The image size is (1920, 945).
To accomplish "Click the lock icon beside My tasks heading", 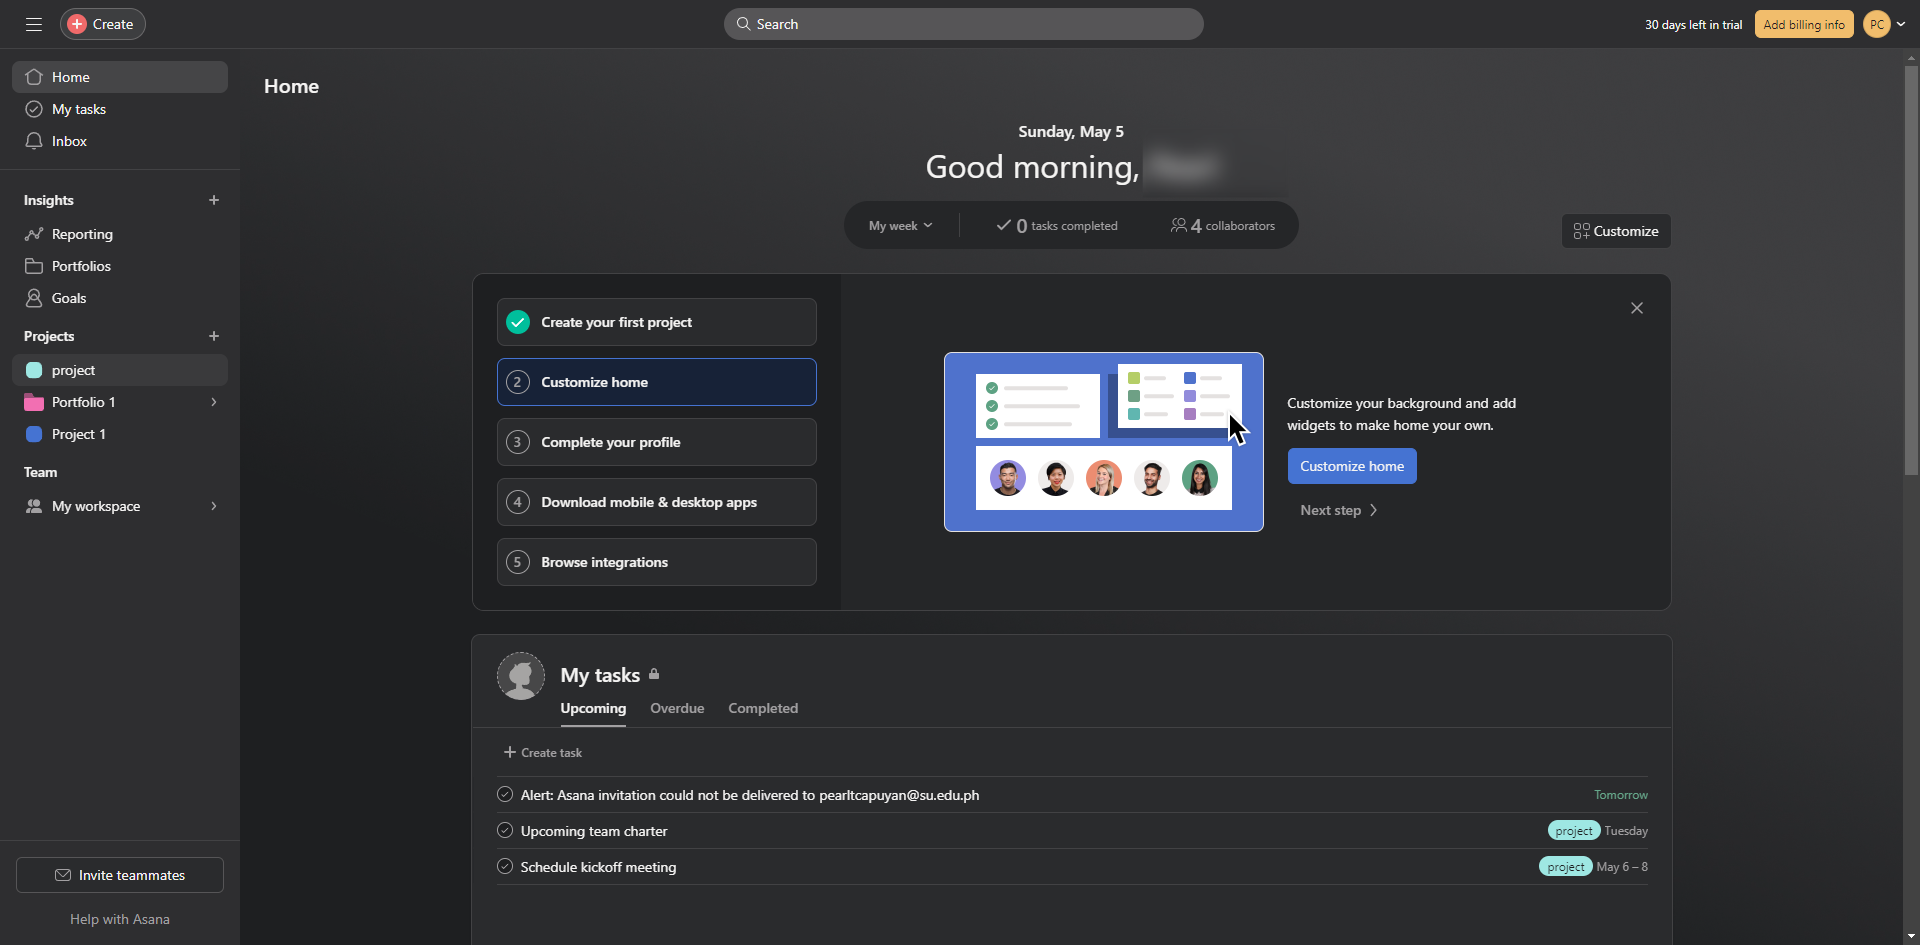I will [x=654, y=674].
